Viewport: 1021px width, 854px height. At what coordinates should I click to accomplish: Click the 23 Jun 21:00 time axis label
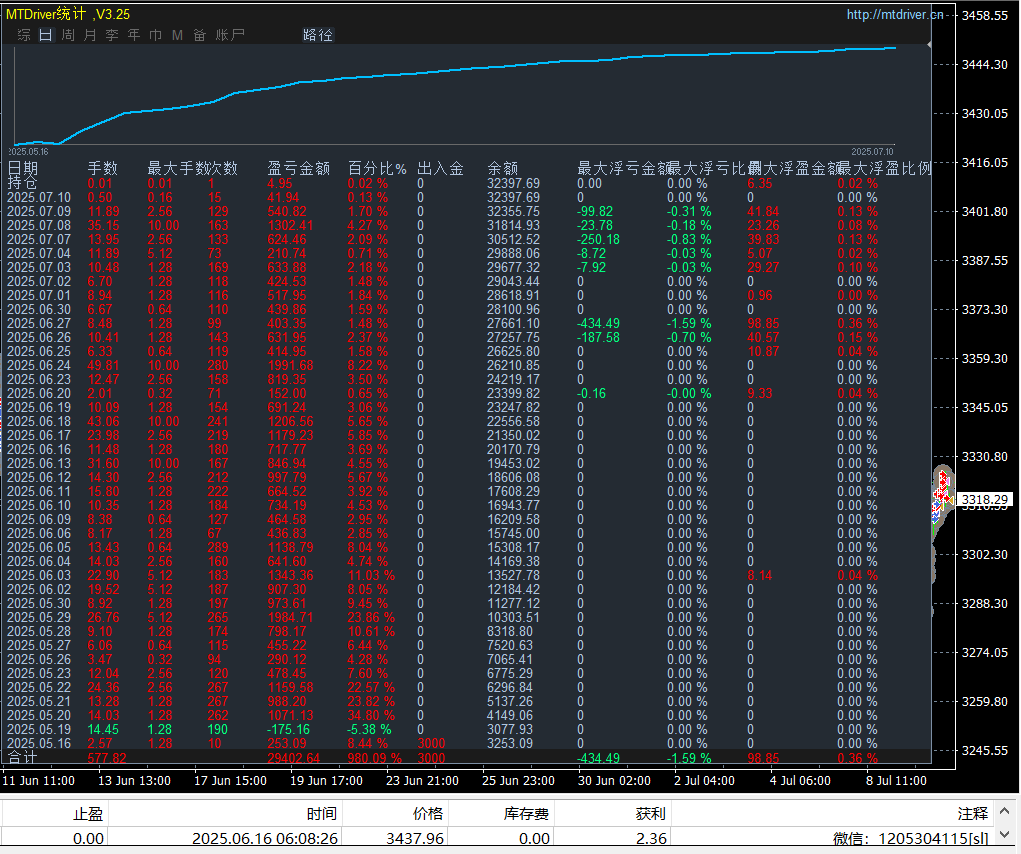(x=423, y=780)
